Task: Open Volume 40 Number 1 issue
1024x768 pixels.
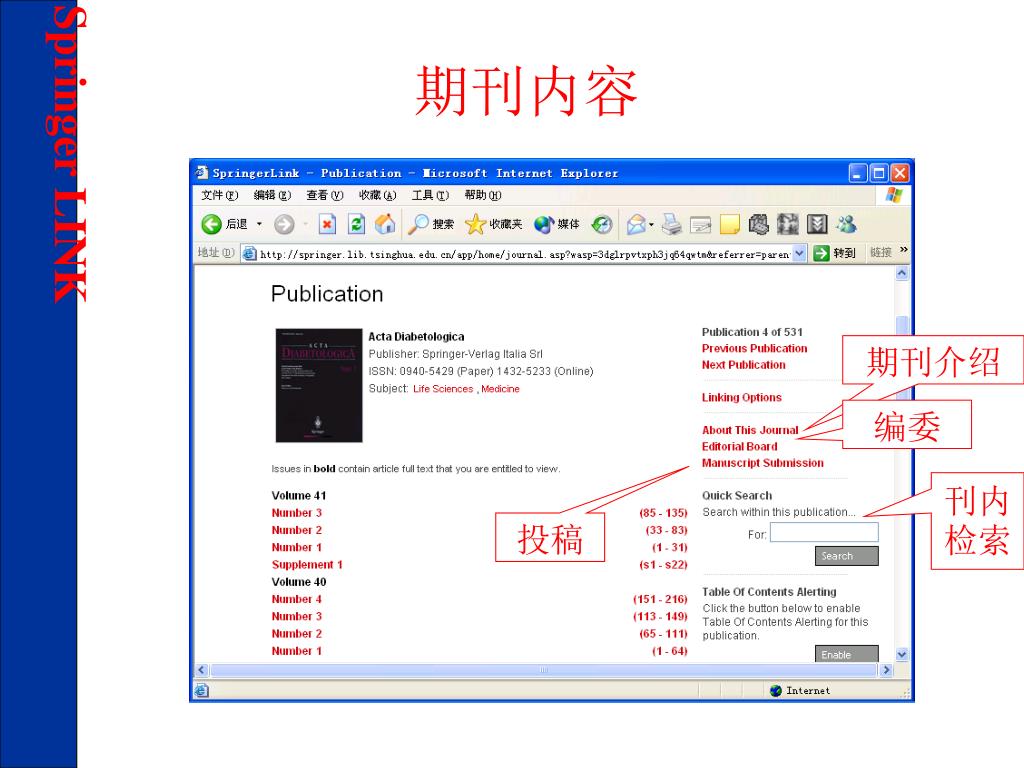Action: (296, 651)
